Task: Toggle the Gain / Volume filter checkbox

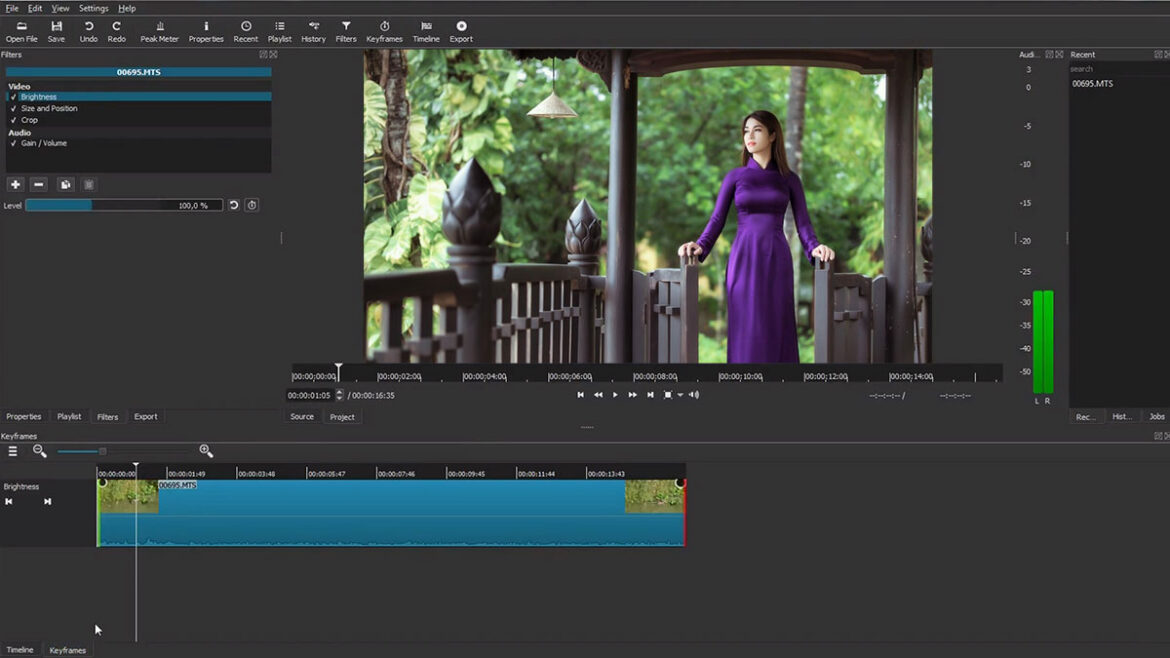Action: pyautogui.click(x=14, y=143)
